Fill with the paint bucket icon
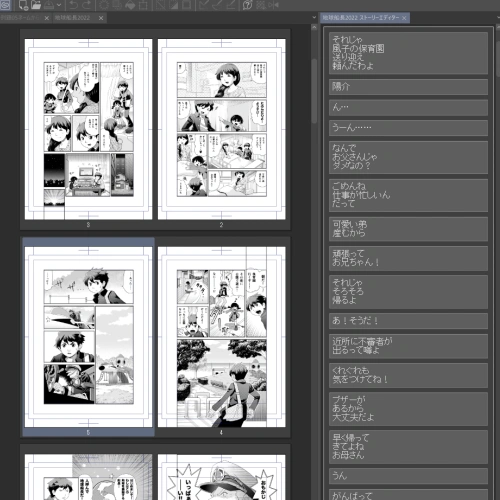This screenshot has width=500, height=500. (130, 5)
